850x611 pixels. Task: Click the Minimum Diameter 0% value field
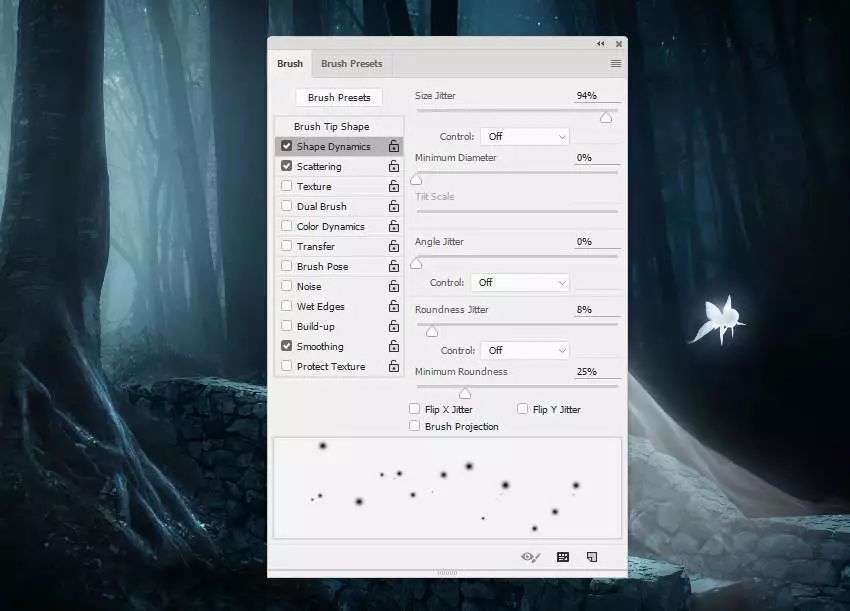pyautogui.click(x=596, y=158)
